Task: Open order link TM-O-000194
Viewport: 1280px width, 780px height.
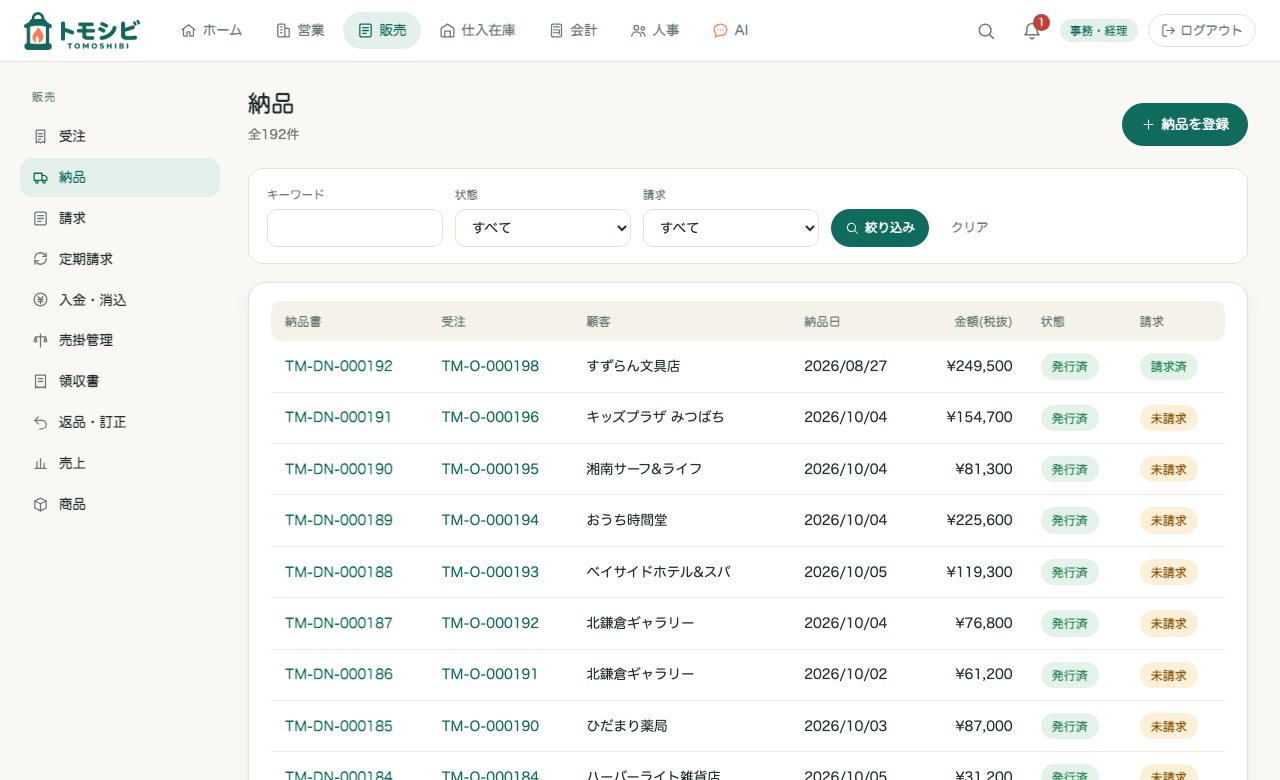Action: tap(490, 520)
